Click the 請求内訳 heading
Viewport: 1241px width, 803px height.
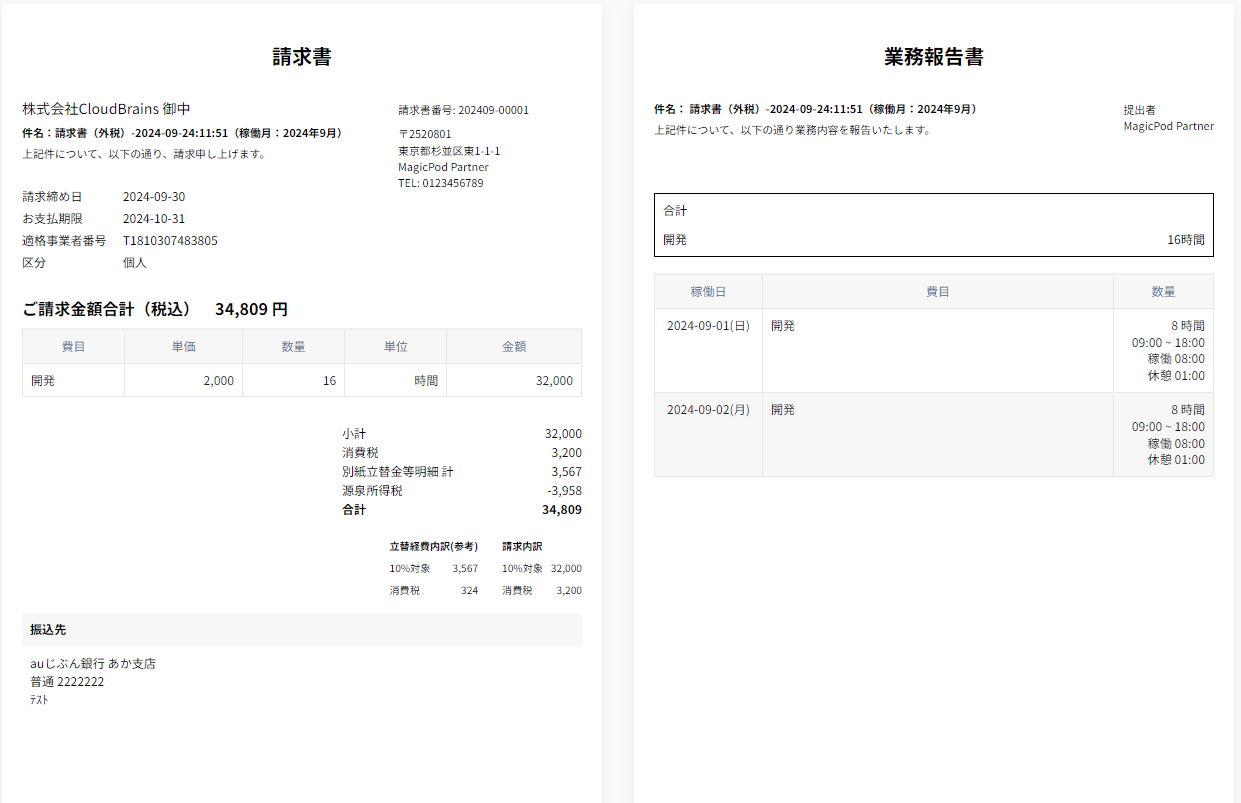pyautogui.click(x=522, y=547)
